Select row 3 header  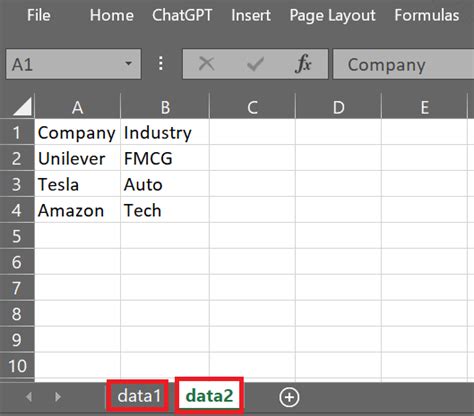click(x=17, y=184)
